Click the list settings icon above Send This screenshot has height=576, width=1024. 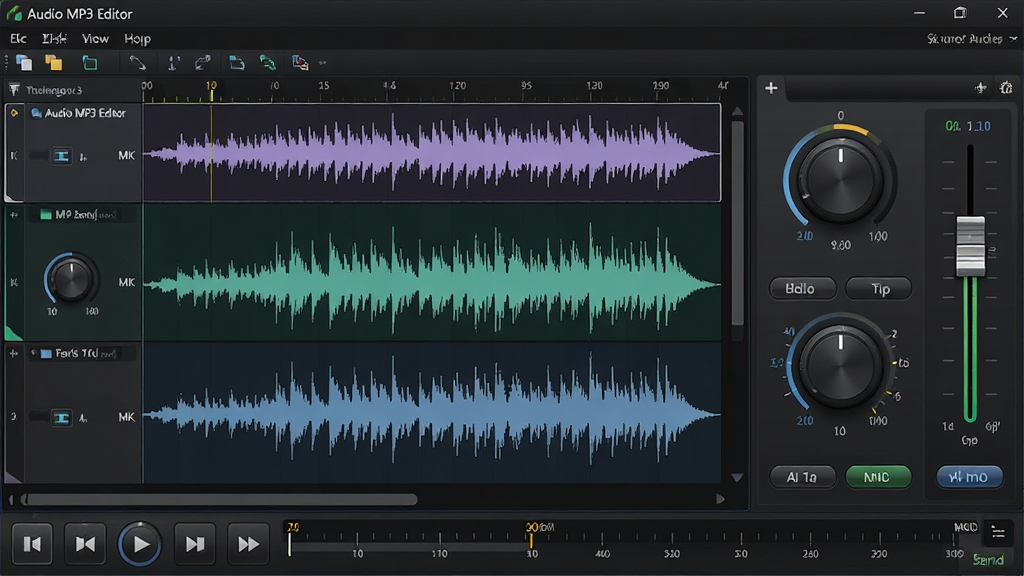coord(998,533)
